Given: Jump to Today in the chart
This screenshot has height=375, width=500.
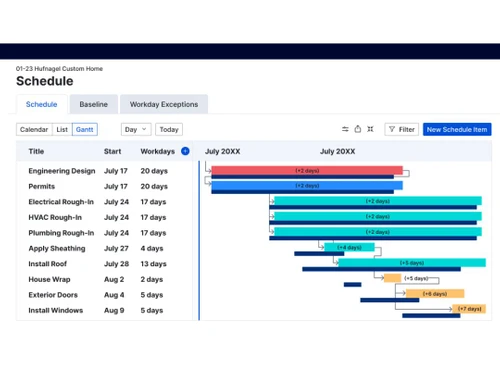Looking at the screenshot, I should [x=169, y=129].
